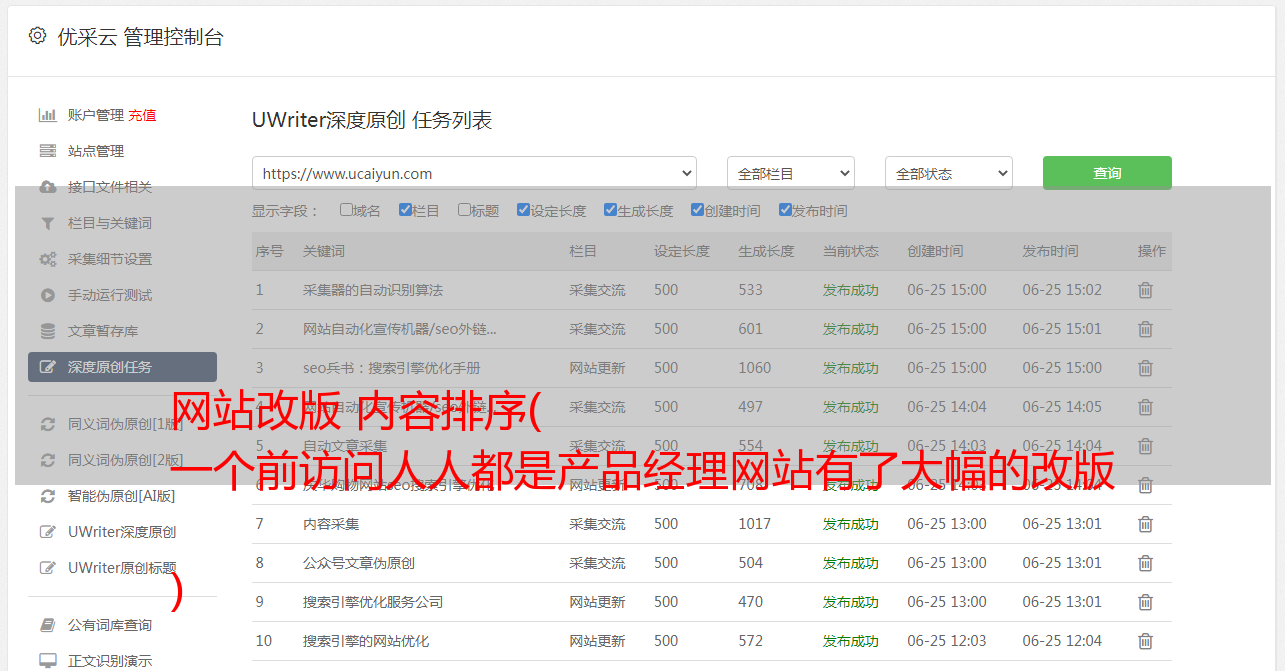The image size is (1285, 671).
Task: Click the monitor icon for 正文识别演示
Action: click(47, 661)
